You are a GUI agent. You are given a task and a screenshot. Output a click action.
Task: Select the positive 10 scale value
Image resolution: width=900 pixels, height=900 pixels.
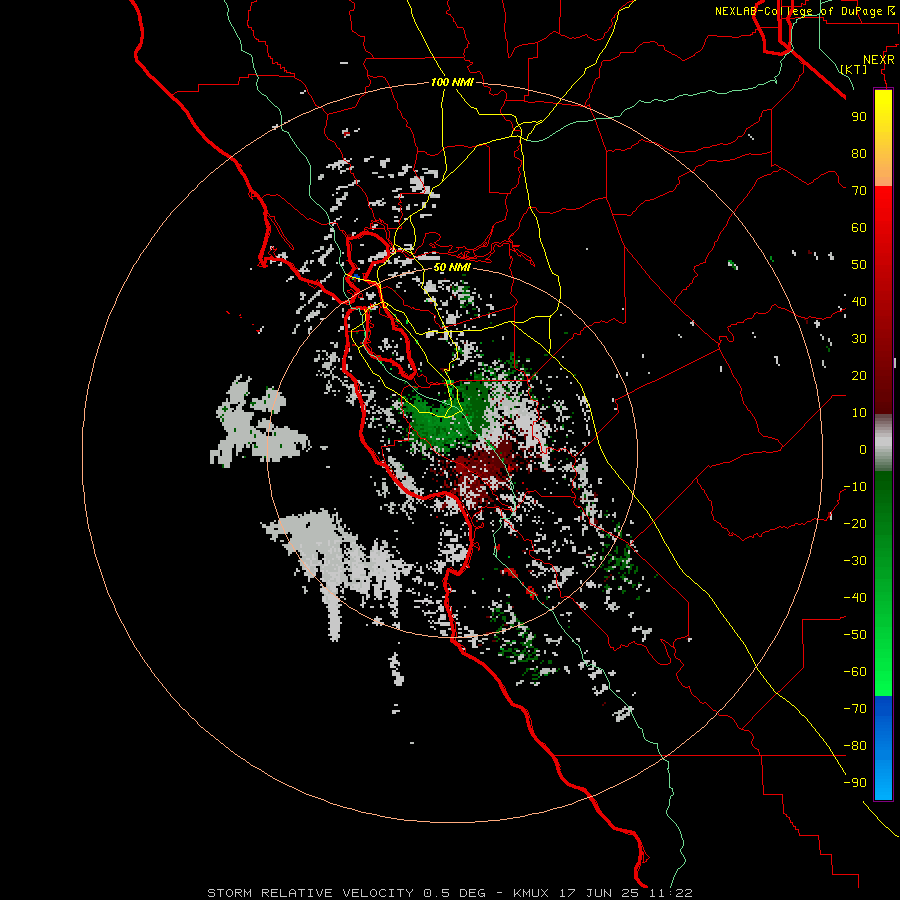(x=859, y=413)
